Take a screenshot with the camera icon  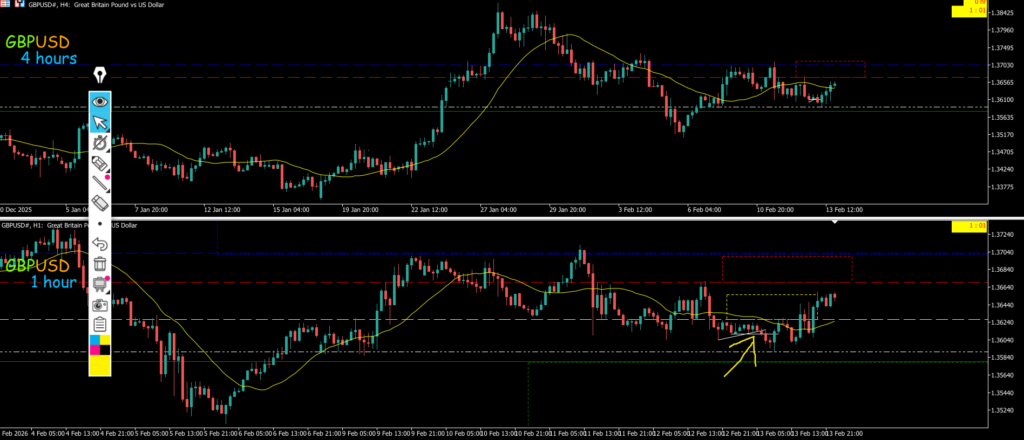[100, 304]
